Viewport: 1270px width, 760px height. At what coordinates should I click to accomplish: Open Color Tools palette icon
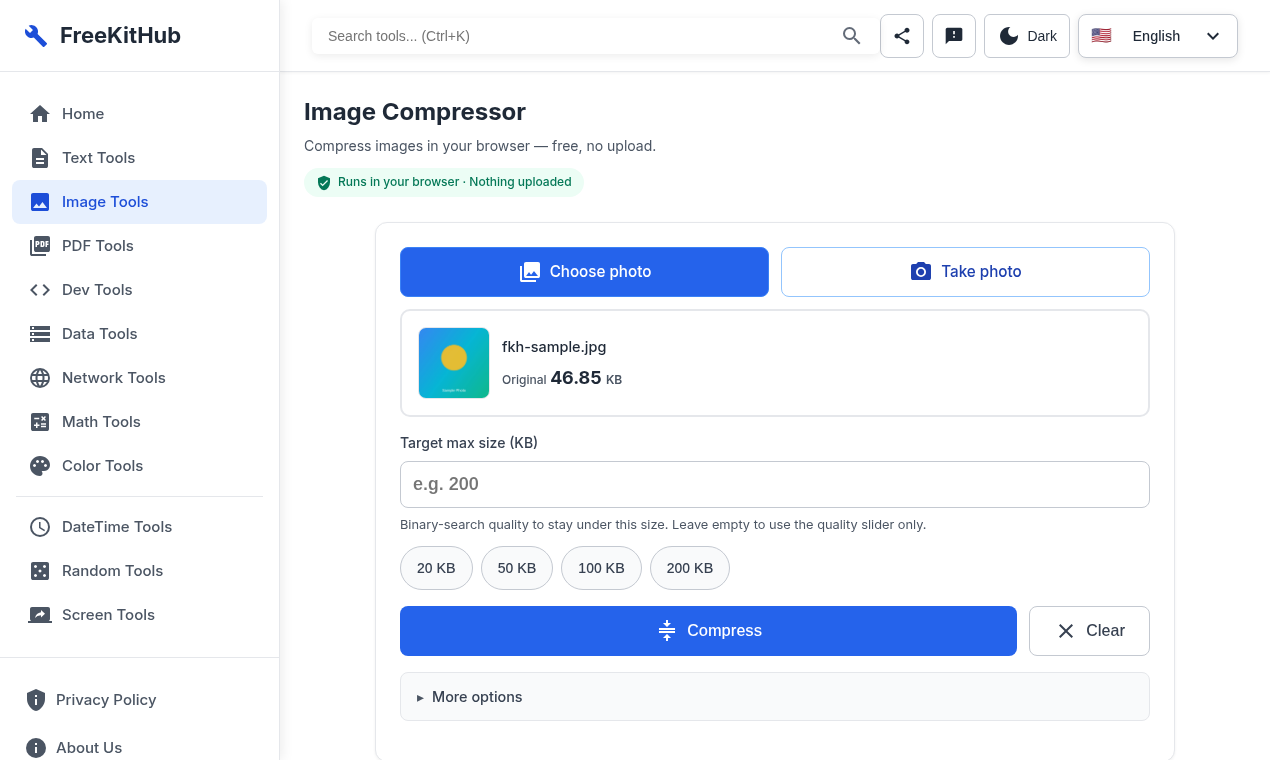click(40, 466)
